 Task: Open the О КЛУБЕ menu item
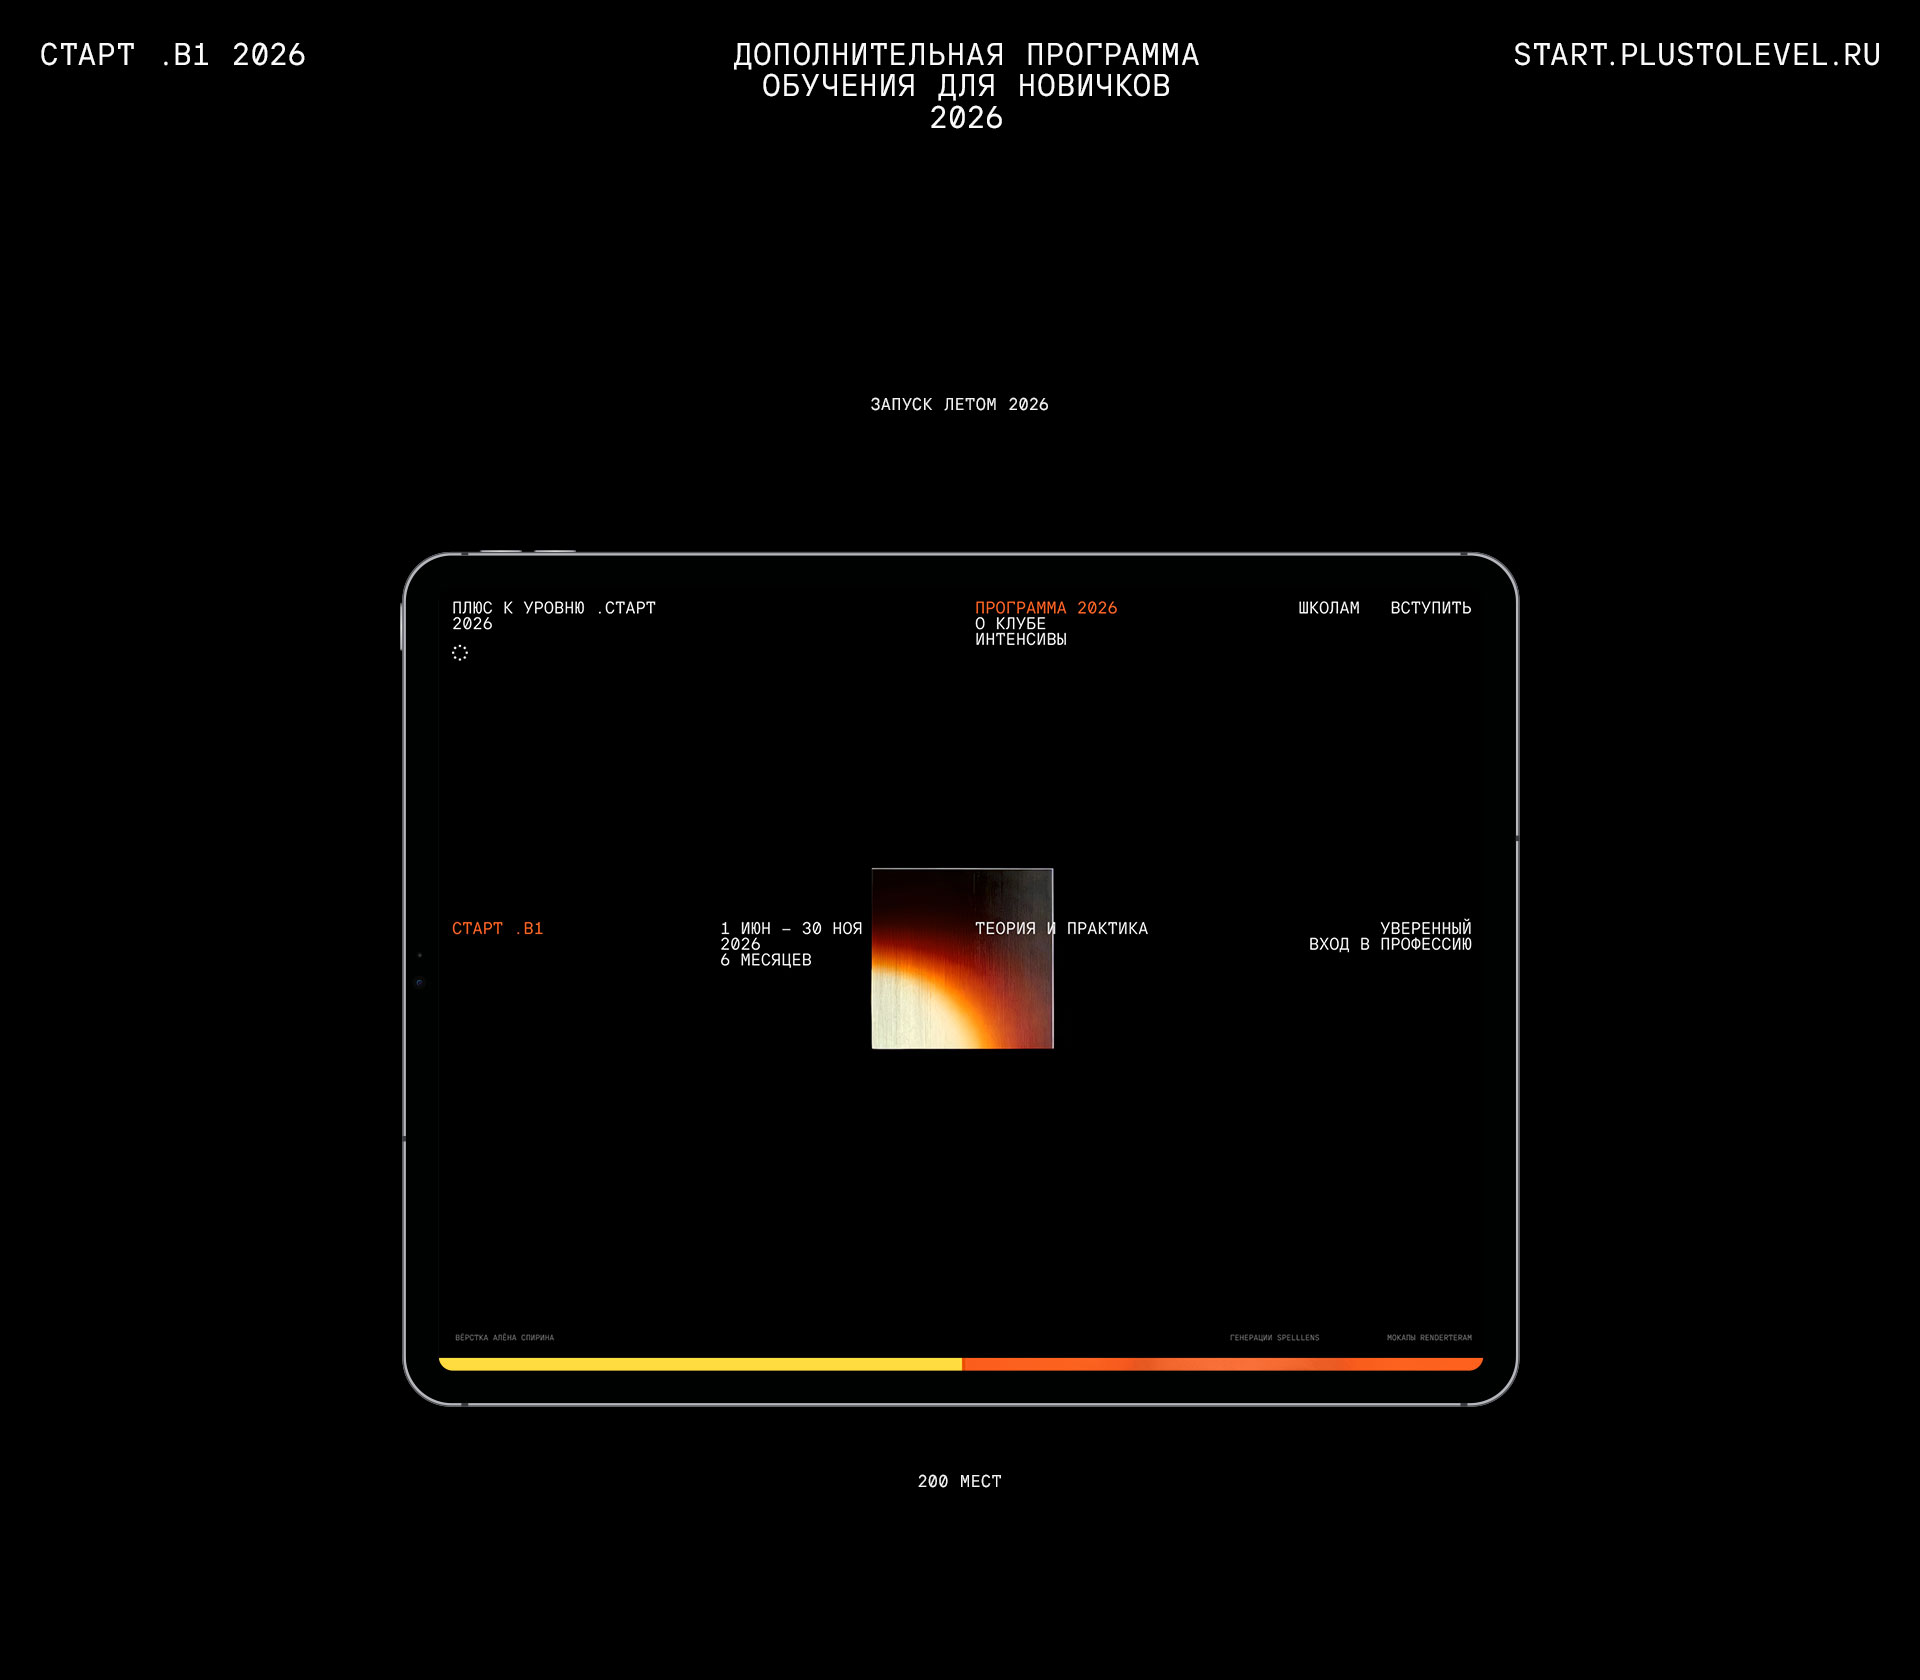pyautogui.click(x=1010, y=624)
